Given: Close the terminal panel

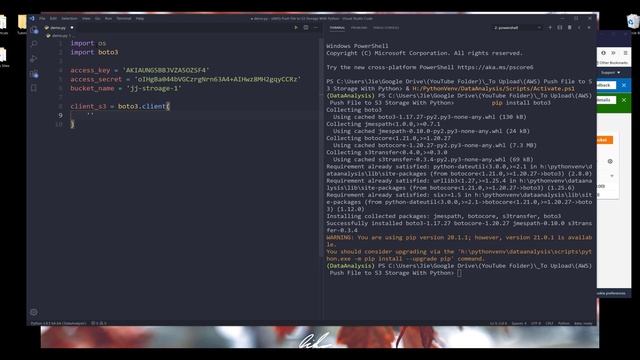Looking at the screenshot, I should coord(589,28).
